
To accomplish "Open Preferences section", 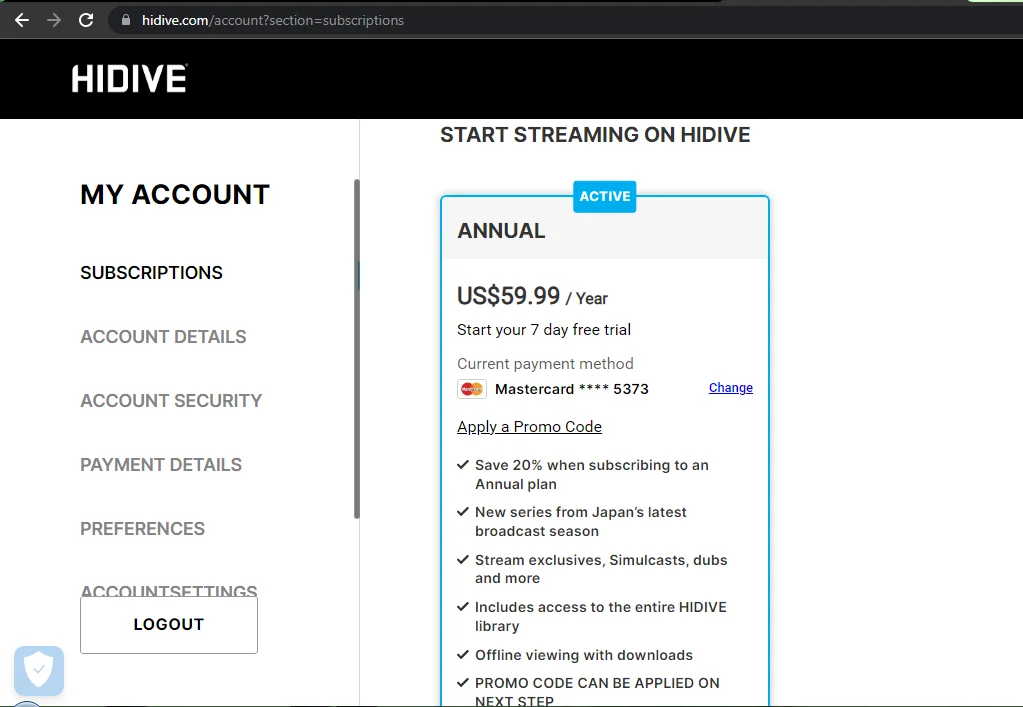I will (142, 528).
